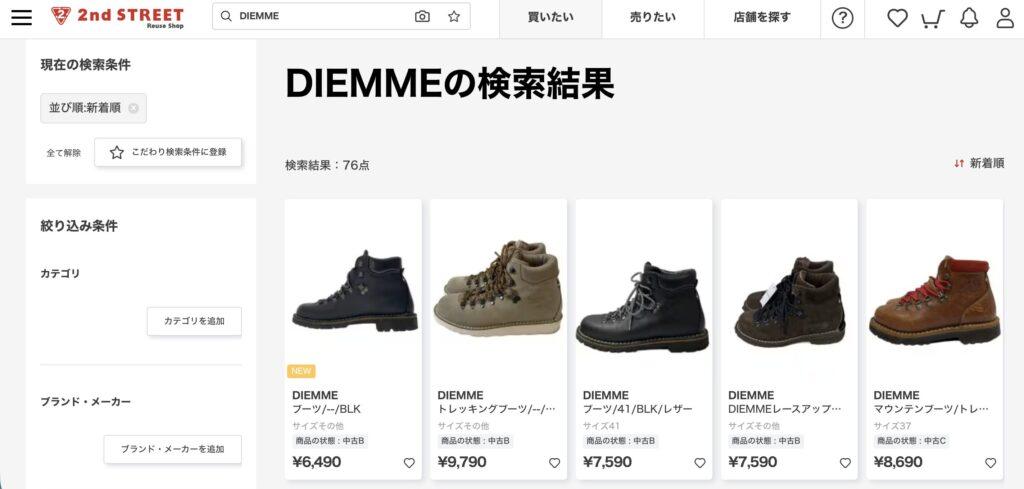Select the 買いたい tab
This screenshot has height=489, width=1024.
(551, 18)
